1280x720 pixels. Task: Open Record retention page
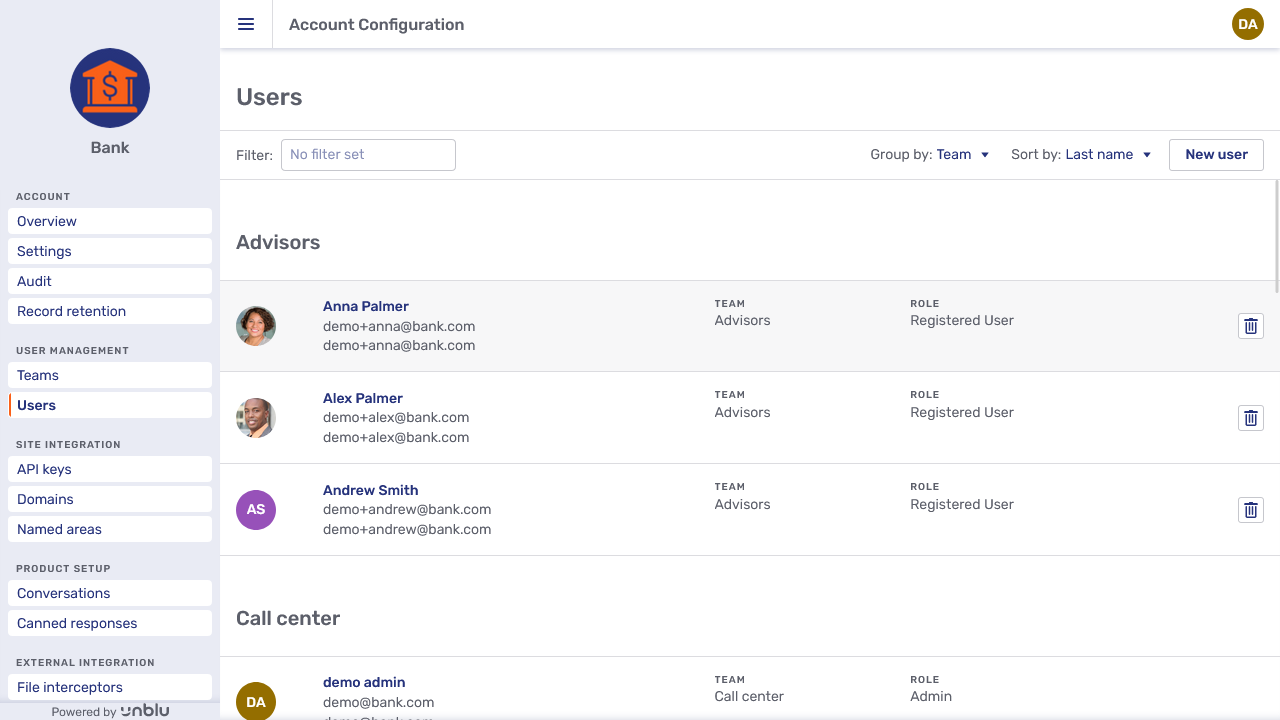coord(110,311)
